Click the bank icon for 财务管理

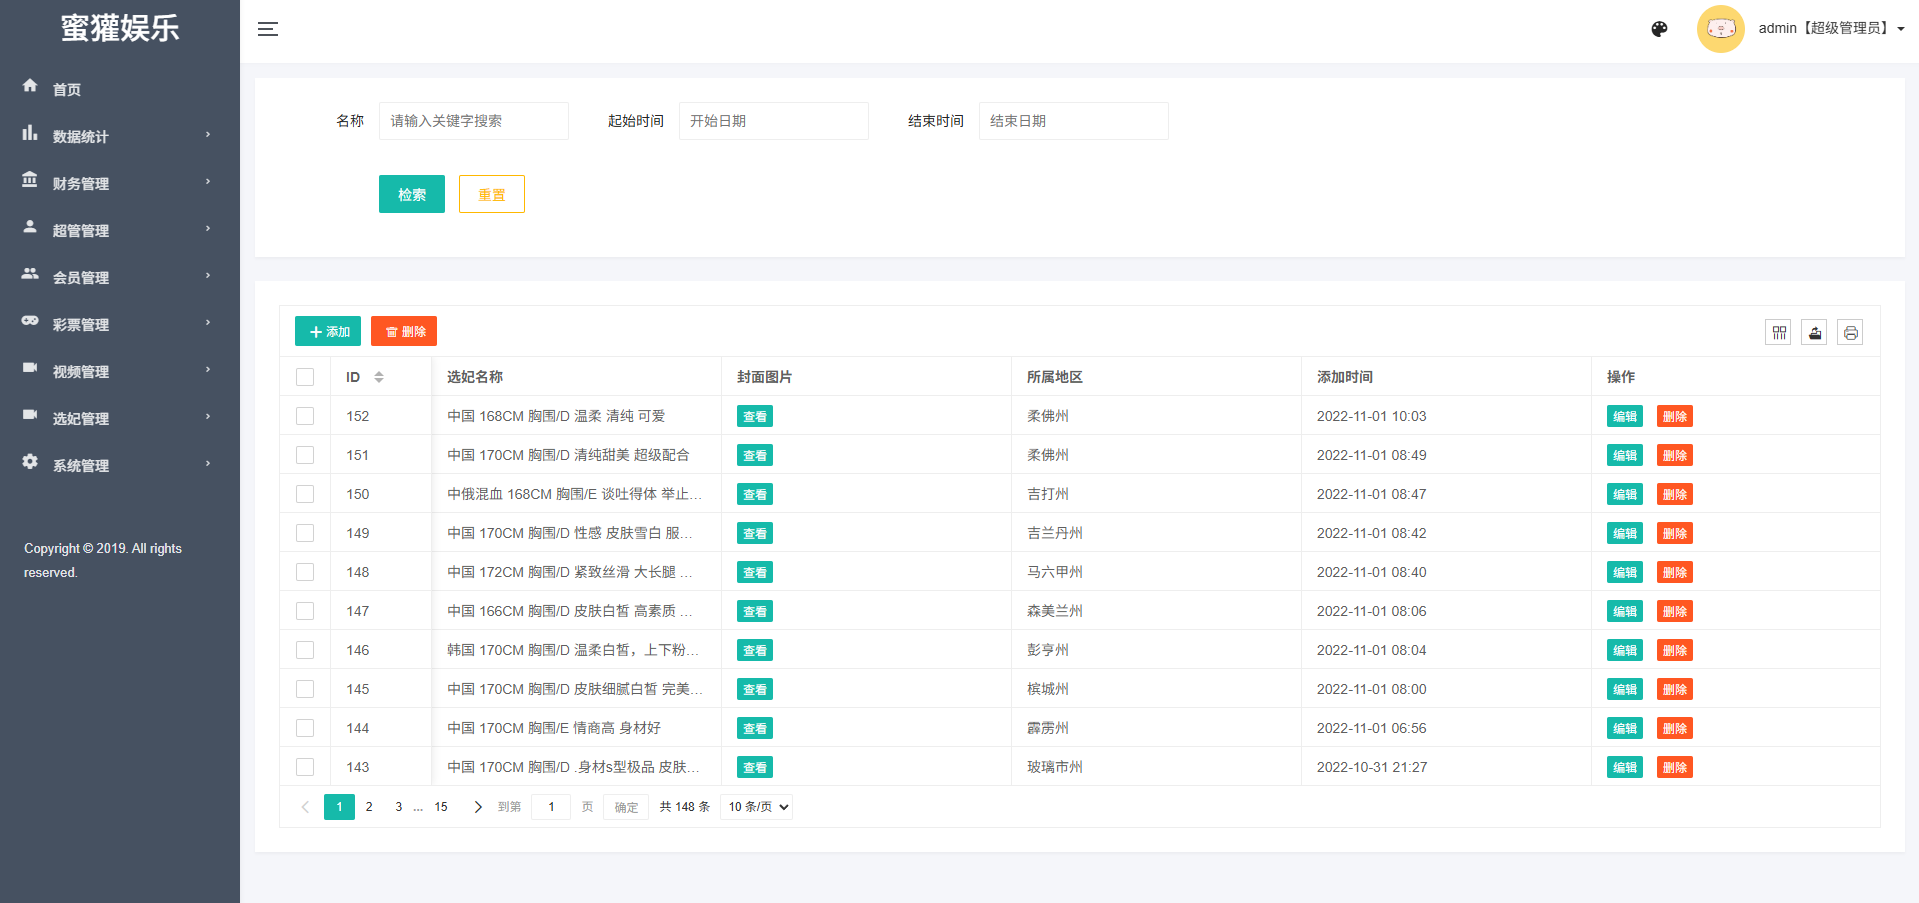(x=30, y=180)
